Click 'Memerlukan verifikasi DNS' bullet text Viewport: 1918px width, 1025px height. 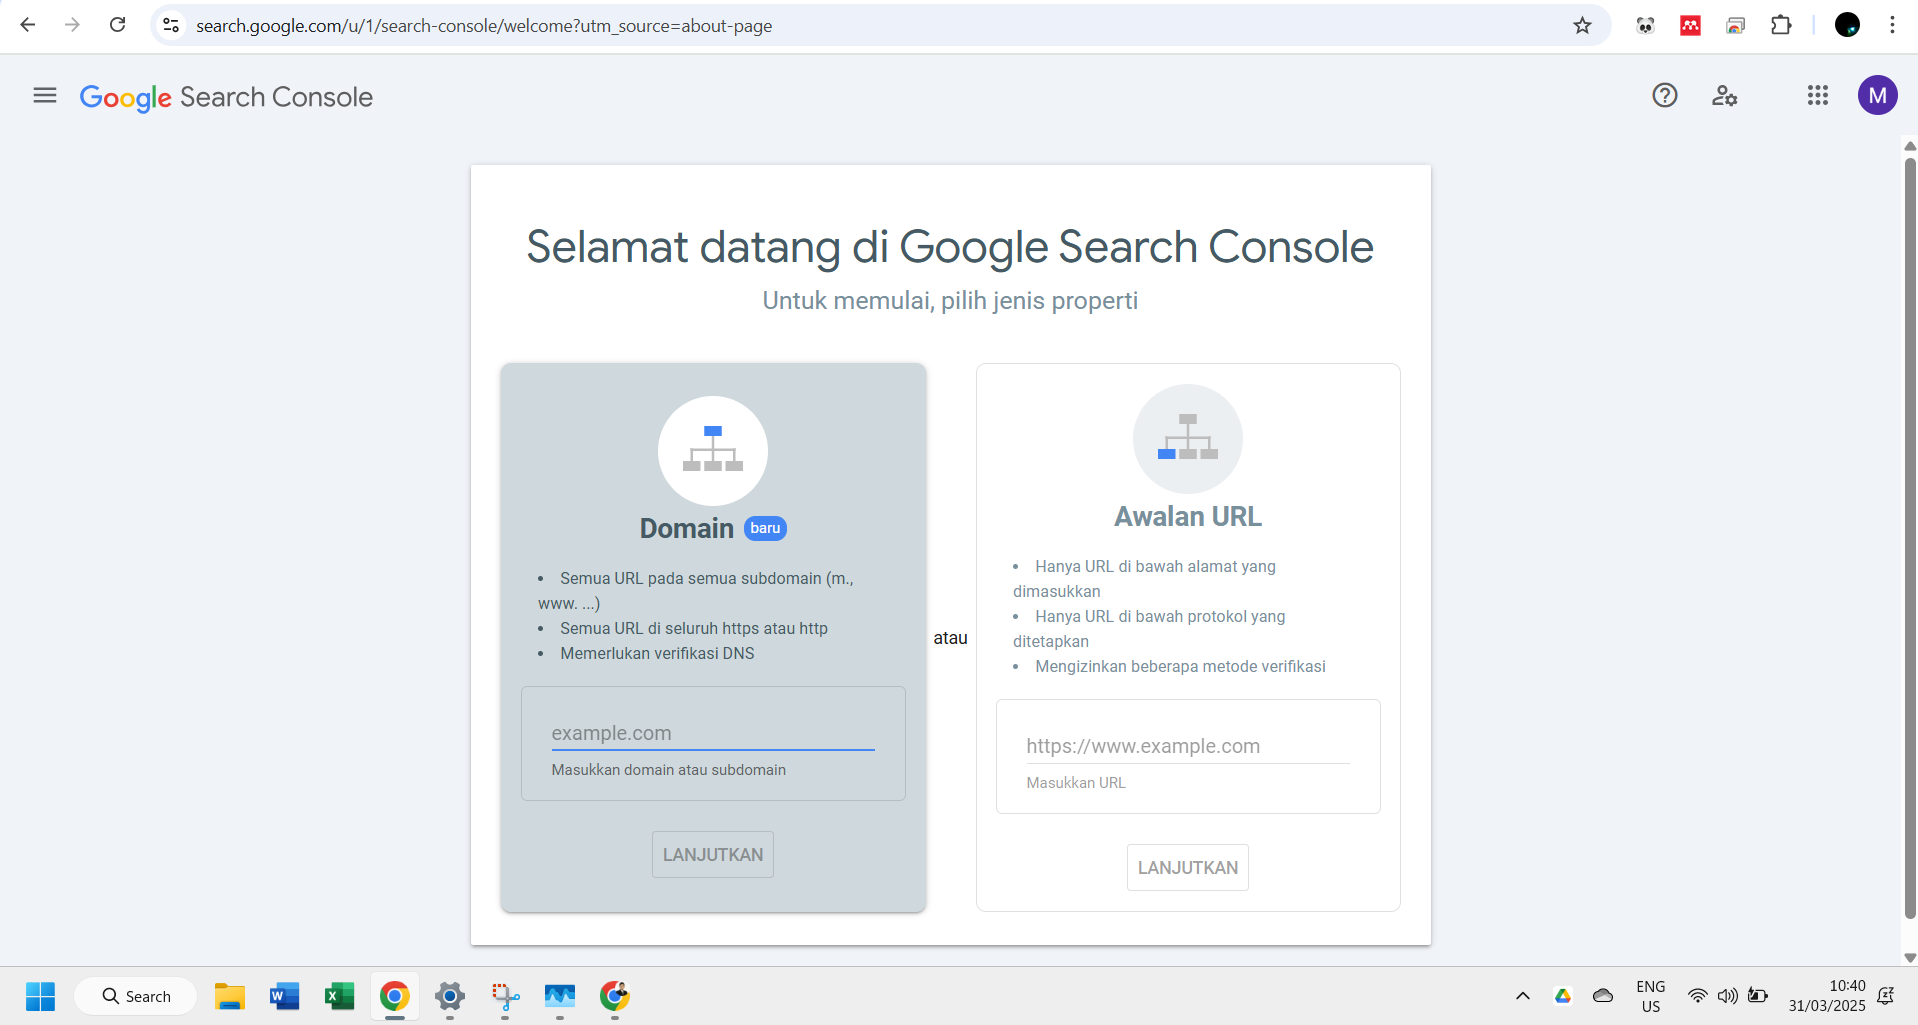[657, 653]
